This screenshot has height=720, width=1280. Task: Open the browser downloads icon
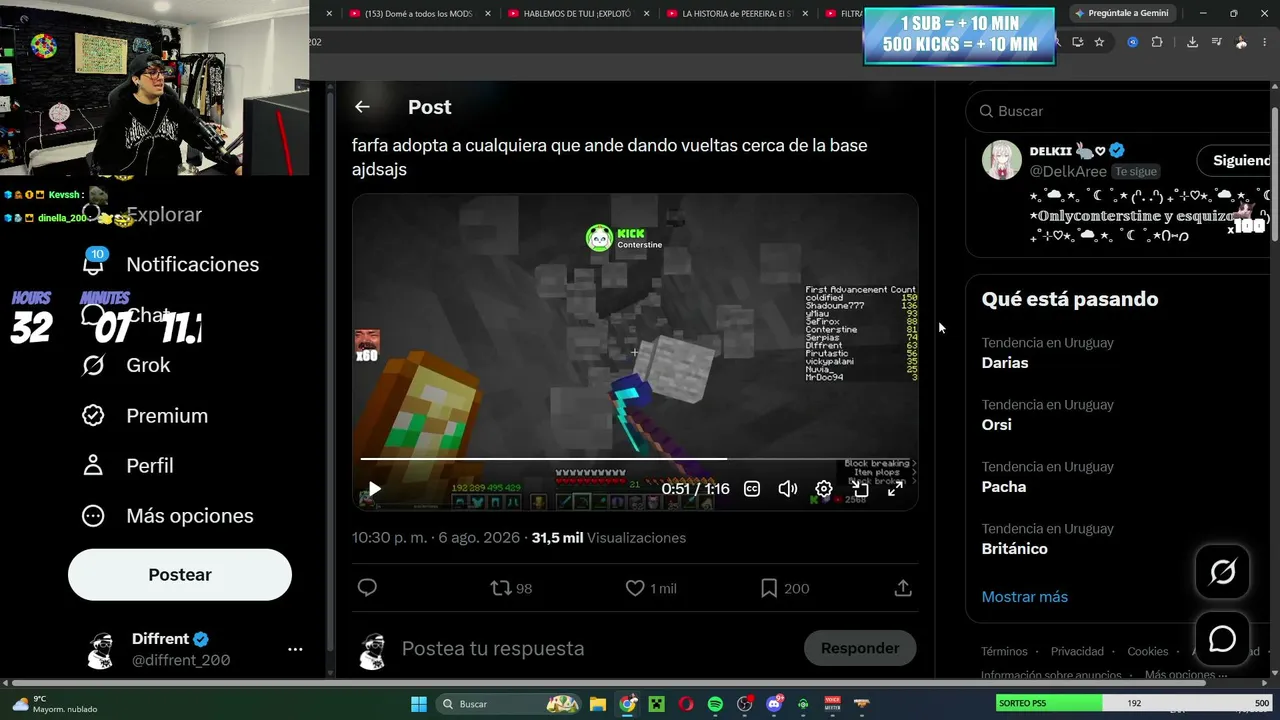coord(1192,42)
